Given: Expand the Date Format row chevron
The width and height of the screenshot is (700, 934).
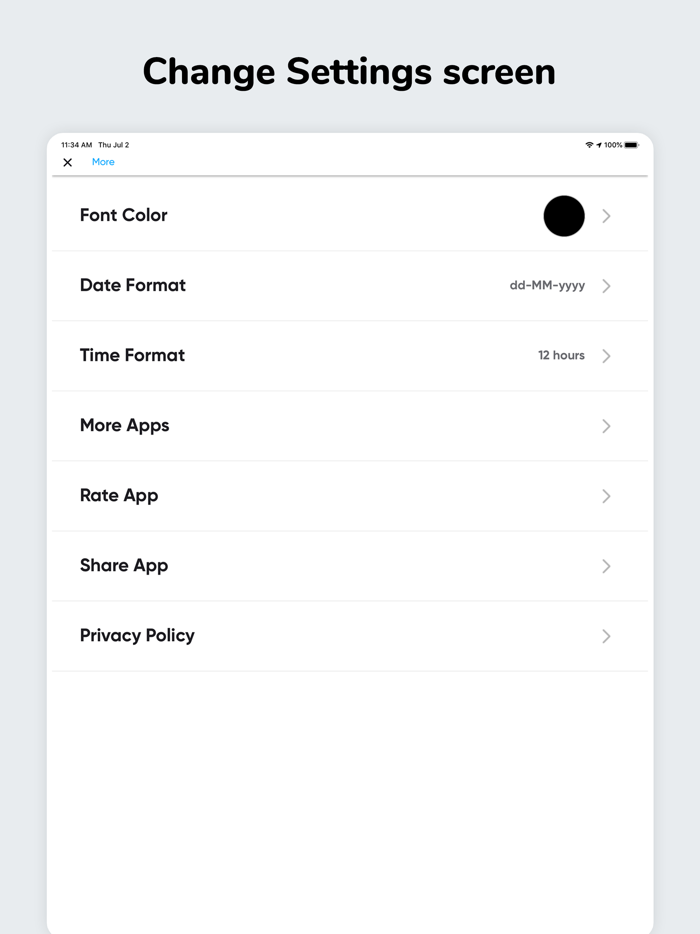Looking at the screenshot, I should point(606,286).
